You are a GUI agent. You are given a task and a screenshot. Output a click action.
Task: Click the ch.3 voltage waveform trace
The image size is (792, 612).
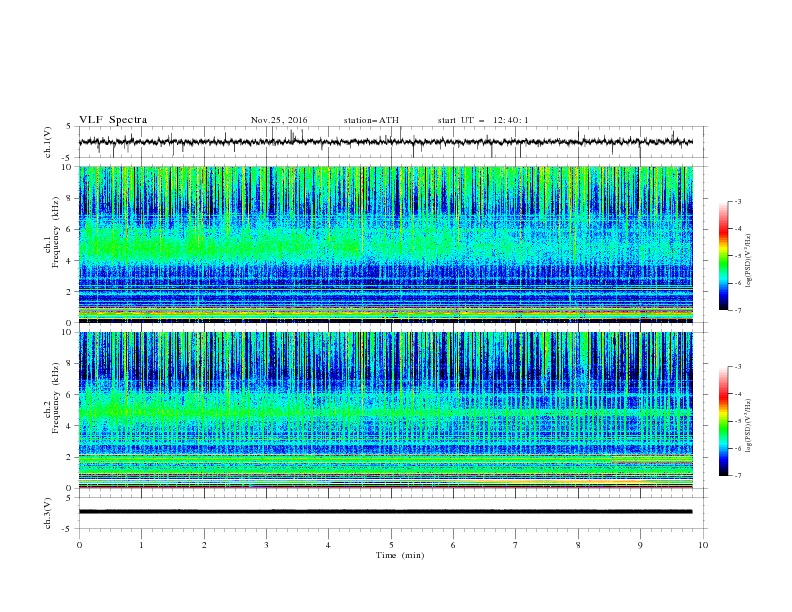(x=386, y=512)
